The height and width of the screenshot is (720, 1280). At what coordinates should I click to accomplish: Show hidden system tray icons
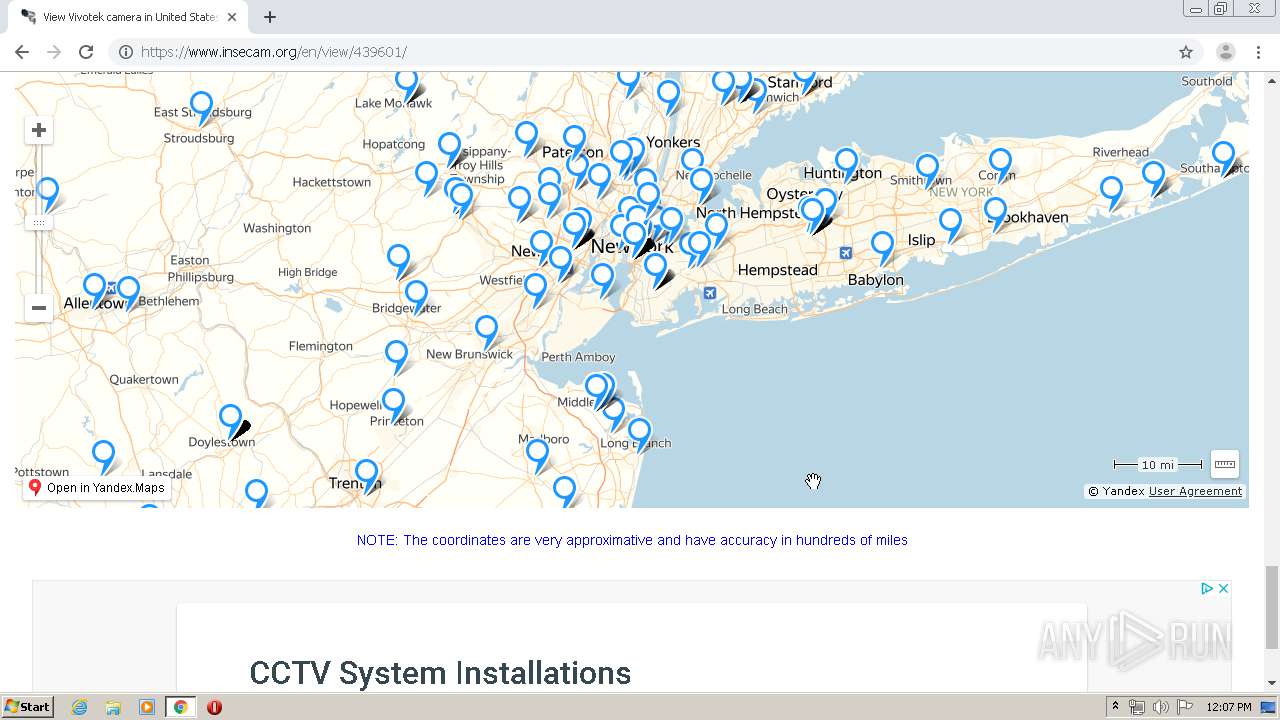click(1115, 707)
